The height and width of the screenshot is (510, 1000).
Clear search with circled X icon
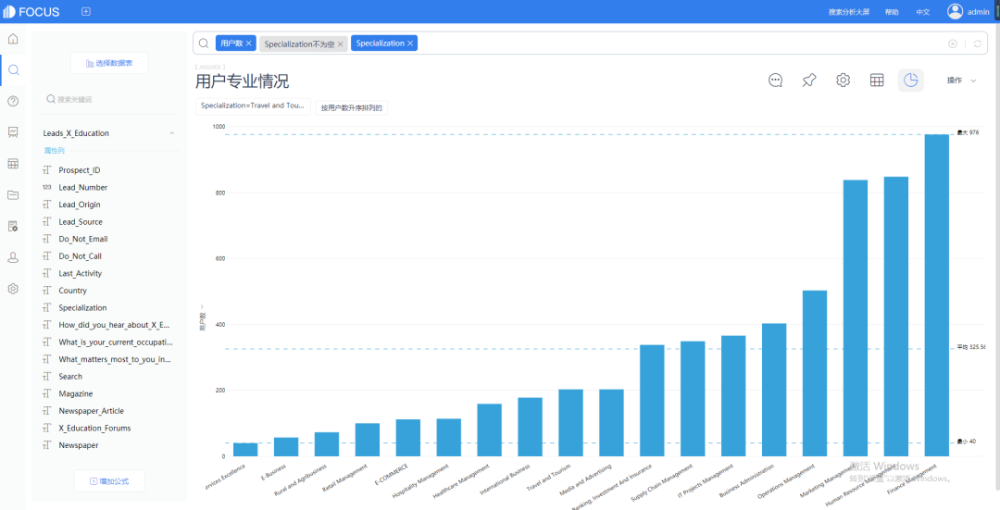click(952, 44)
